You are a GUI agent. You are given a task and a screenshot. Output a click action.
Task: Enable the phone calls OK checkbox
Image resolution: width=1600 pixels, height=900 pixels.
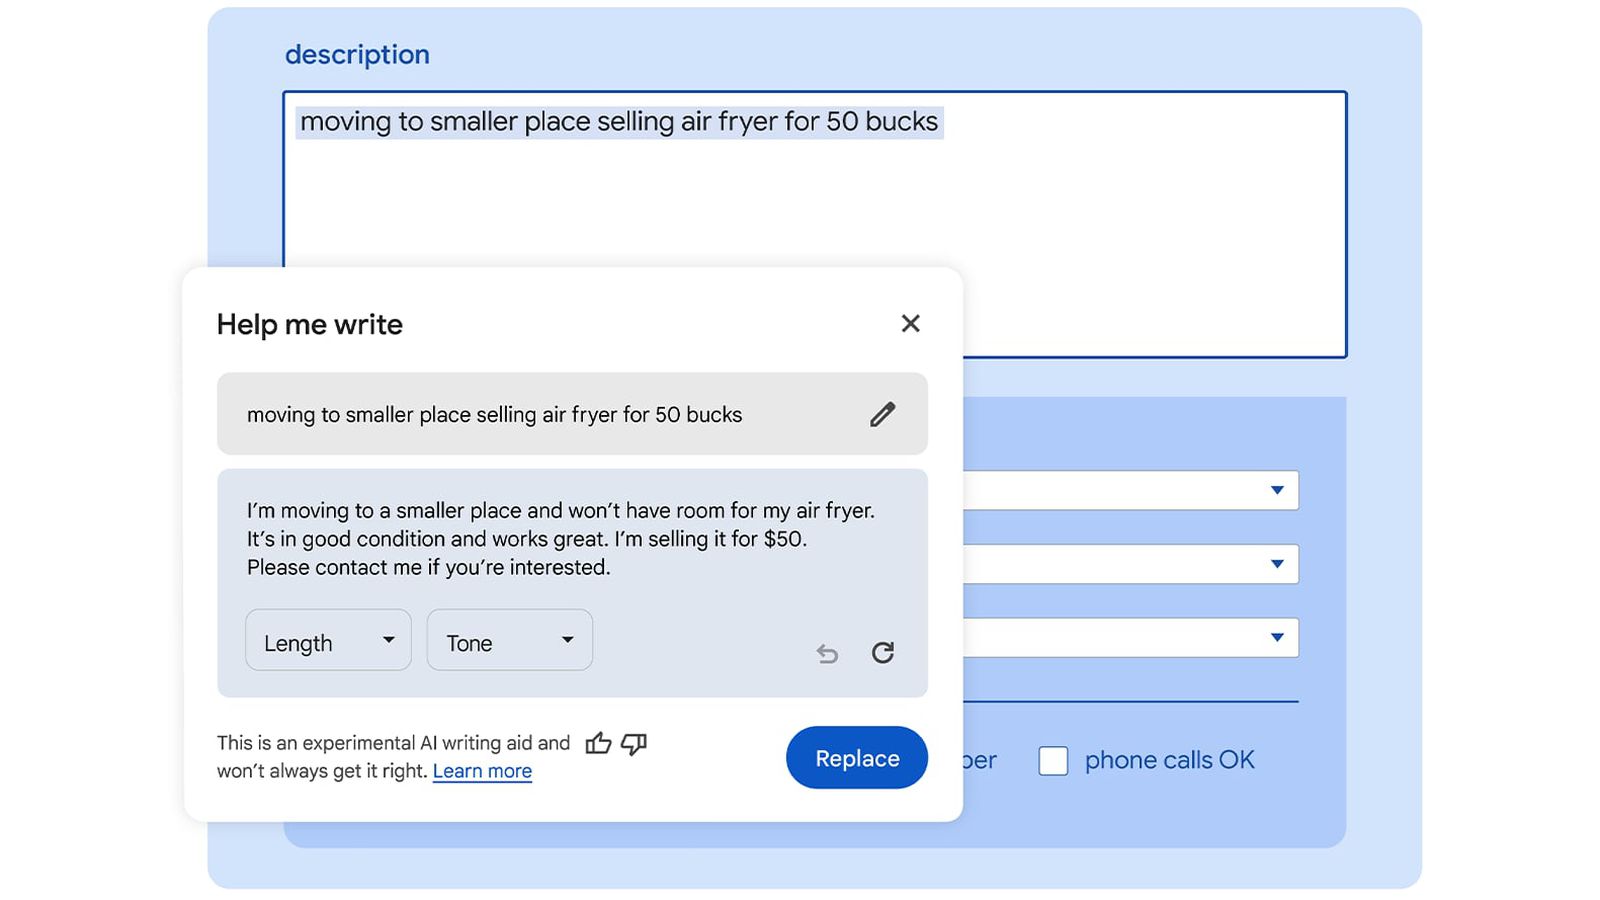[1053, 761]
